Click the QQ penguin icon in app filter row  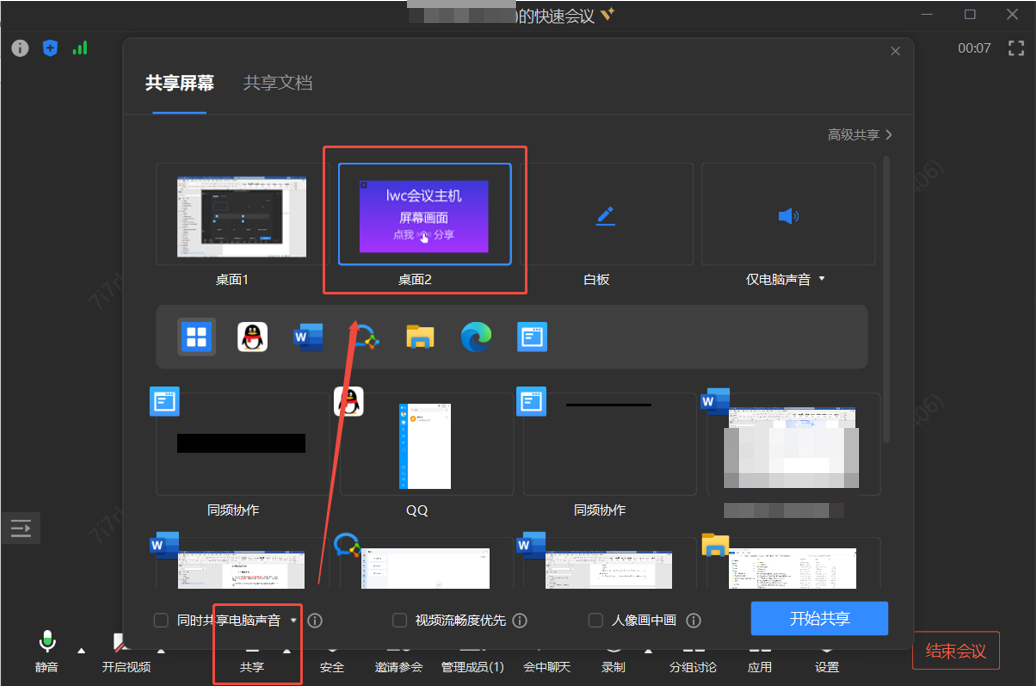click(x=252, y=337)
